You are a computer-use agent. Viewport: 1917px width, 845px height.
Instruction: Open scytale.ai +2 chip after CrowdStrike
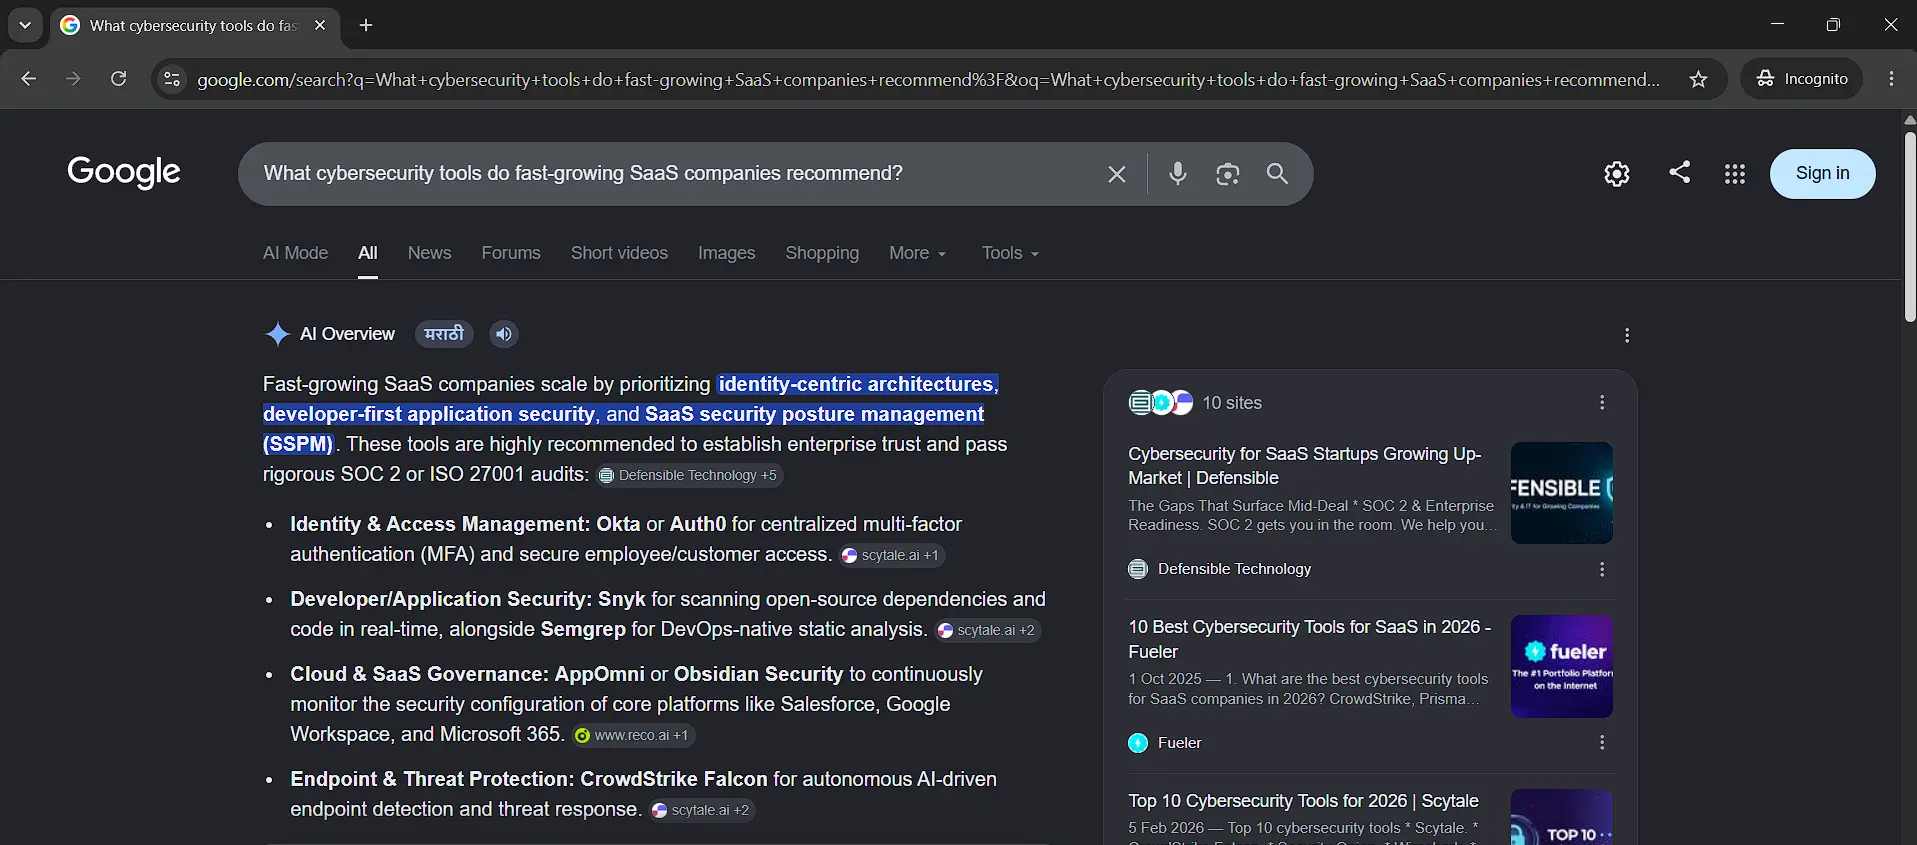pos(702,810)
